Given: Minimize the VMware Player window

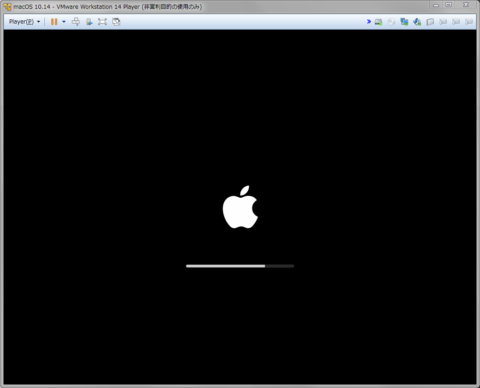Looking at the screenshot, I should 436,5.
